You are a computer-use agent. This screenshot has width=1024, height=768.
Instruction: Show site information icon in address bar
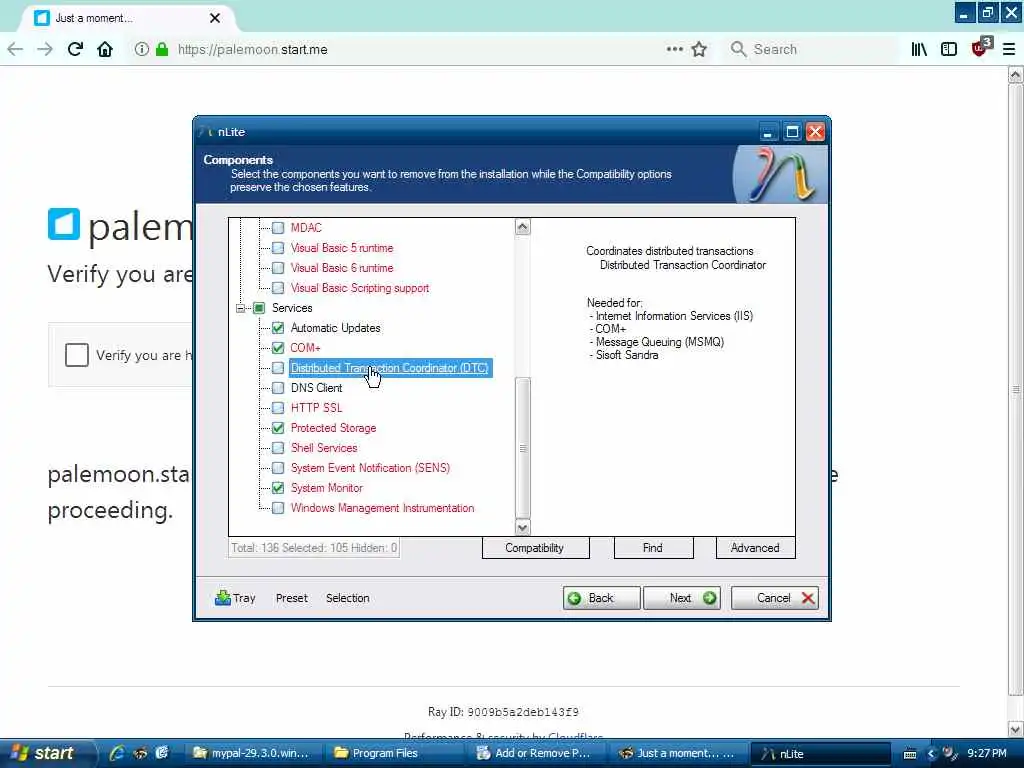click(141, 50)
